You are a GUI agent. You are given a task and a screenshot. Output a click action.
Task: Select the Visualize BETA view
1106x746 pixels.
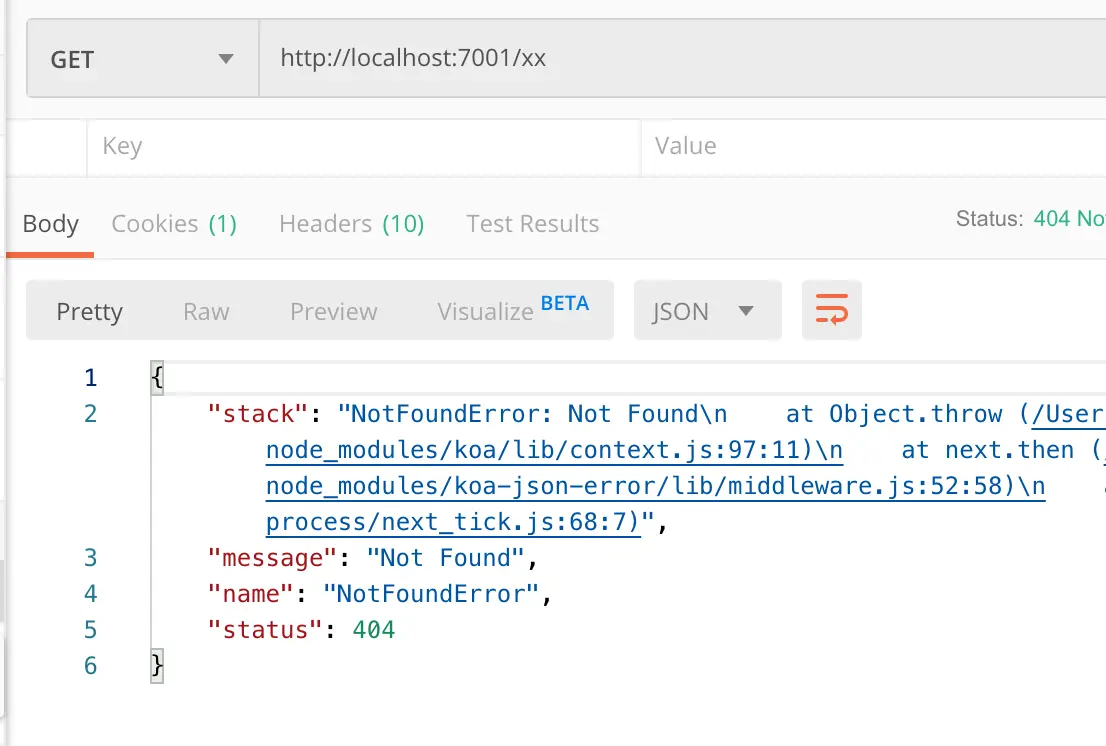pos(512,311)
